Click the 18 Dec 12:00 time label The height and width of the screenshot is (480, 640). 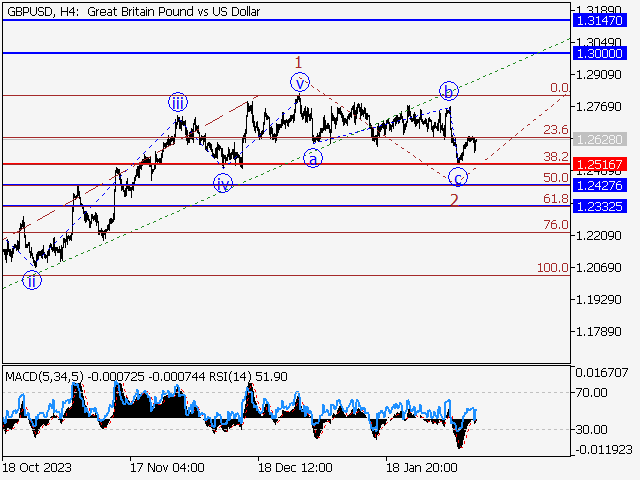click(x=295, y=467)
